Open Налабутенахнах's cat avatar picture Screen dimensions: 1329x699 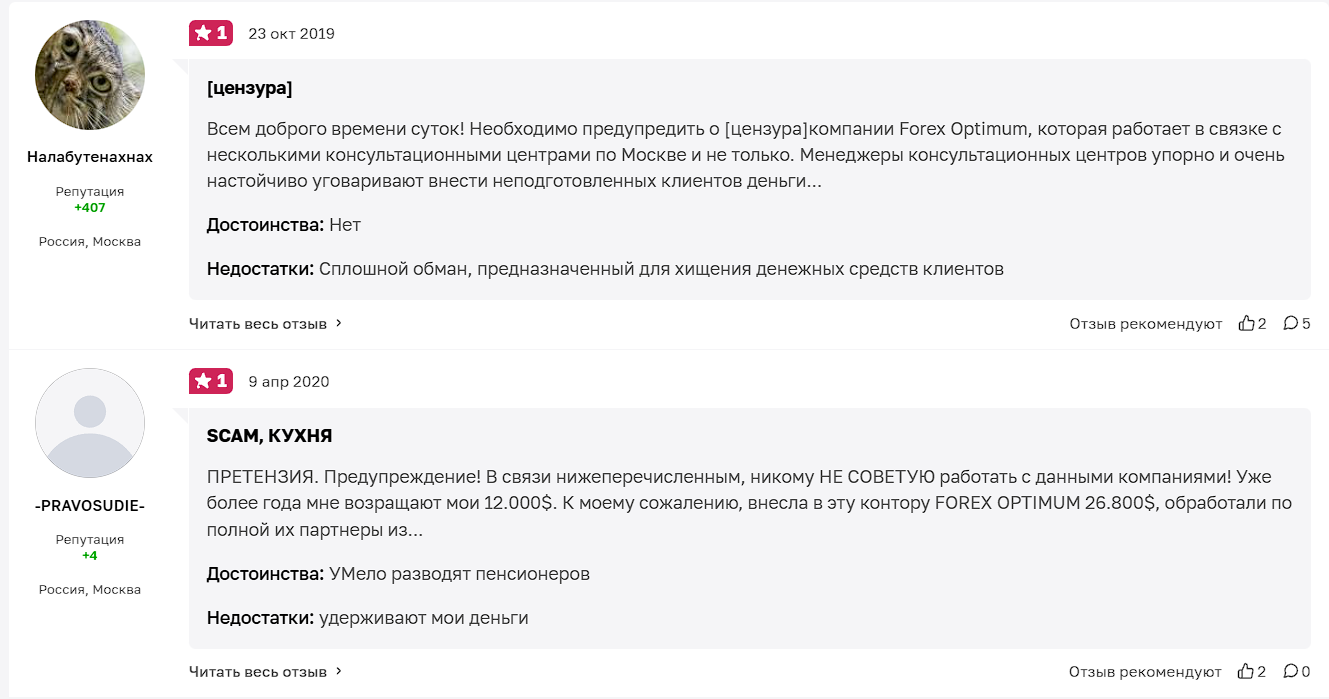(x=90, y=75)
